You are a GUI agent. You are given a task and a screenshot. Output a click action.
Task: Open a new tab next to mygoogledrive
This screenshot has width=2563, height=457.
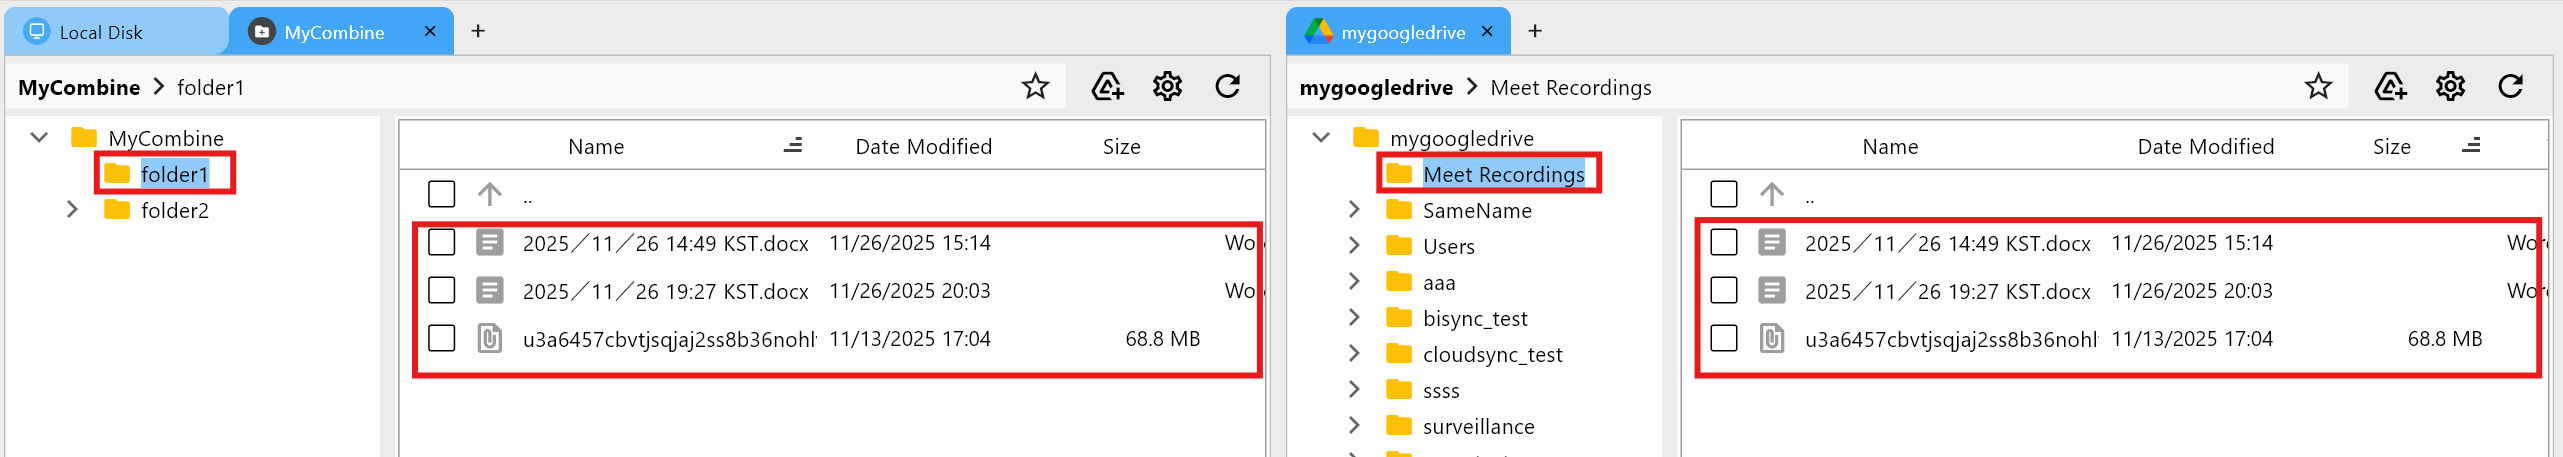pos(1535,32)
